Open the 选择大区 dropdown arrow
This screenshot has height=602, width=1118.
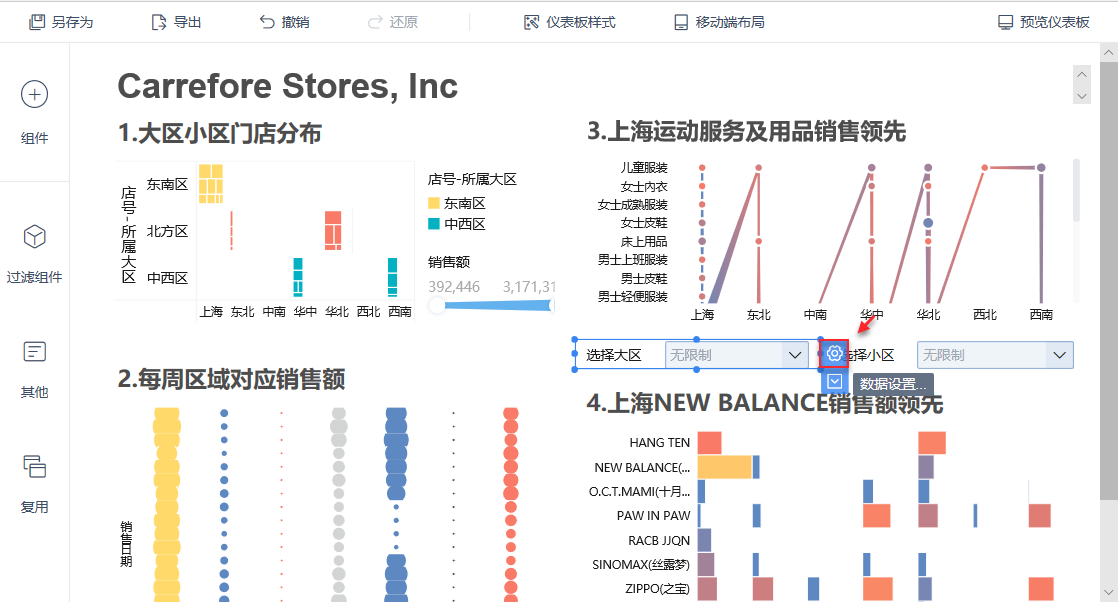pyautogui.click(x=794, y=355)
